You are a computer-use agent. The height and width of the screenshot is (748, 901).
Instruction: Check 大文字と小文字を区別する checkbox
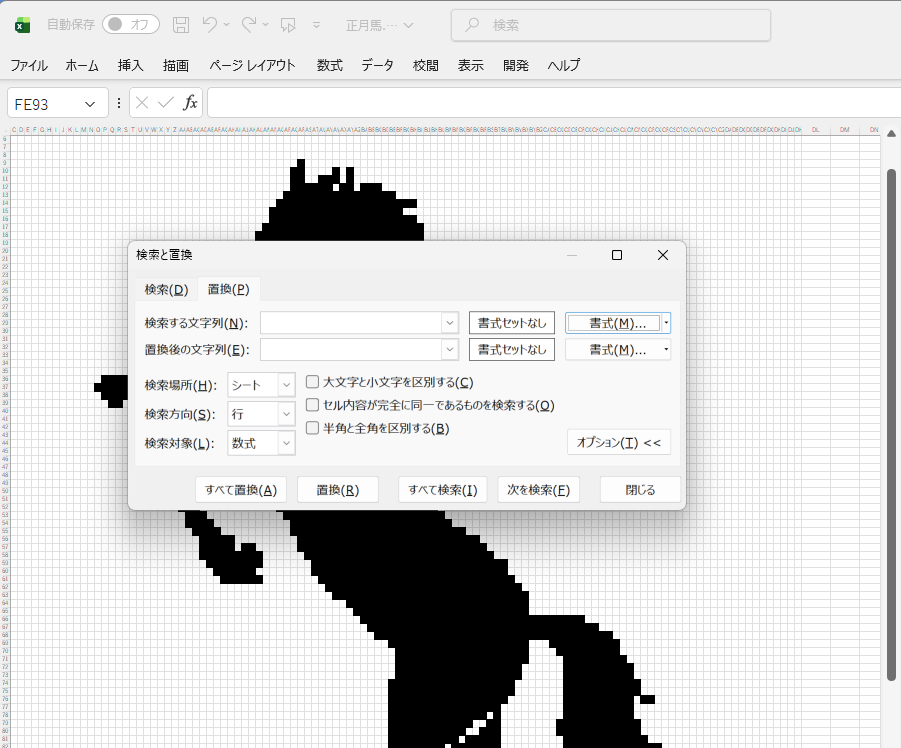tap(313, 382)
